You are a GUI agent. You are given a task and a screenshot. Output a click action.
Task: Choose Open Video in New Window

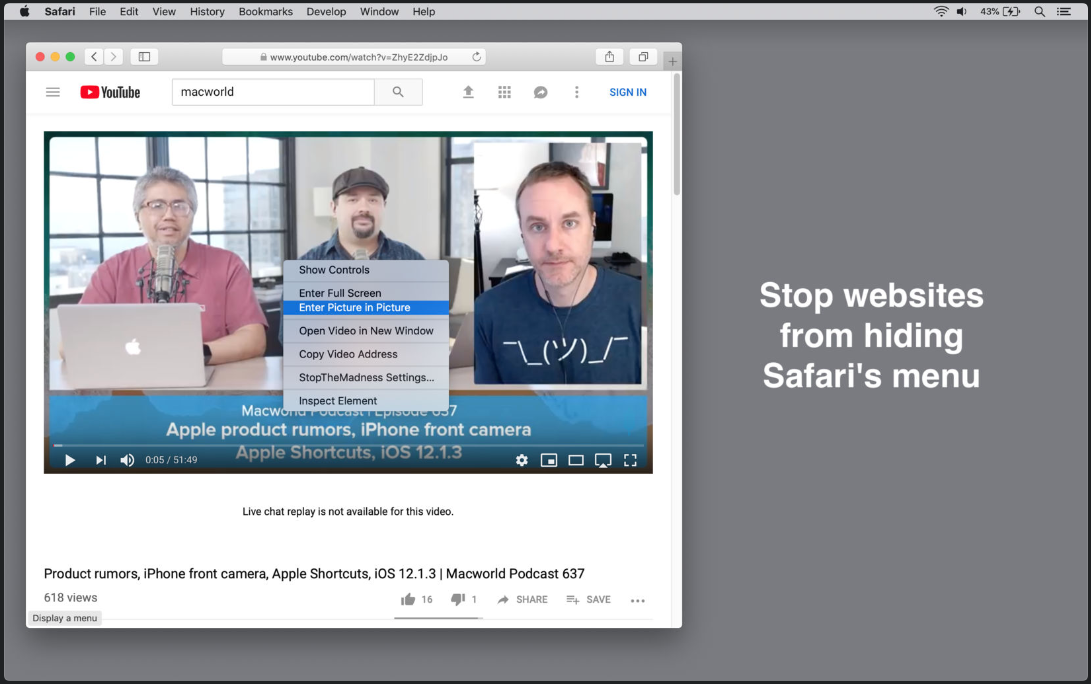click(x=366, y=331)
